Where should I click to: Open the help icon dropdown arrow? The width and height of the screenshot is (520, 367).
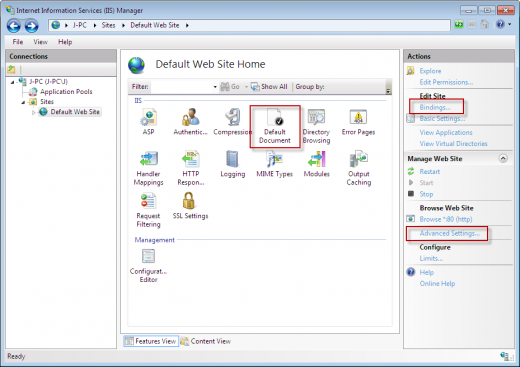(x=509, y=24)
